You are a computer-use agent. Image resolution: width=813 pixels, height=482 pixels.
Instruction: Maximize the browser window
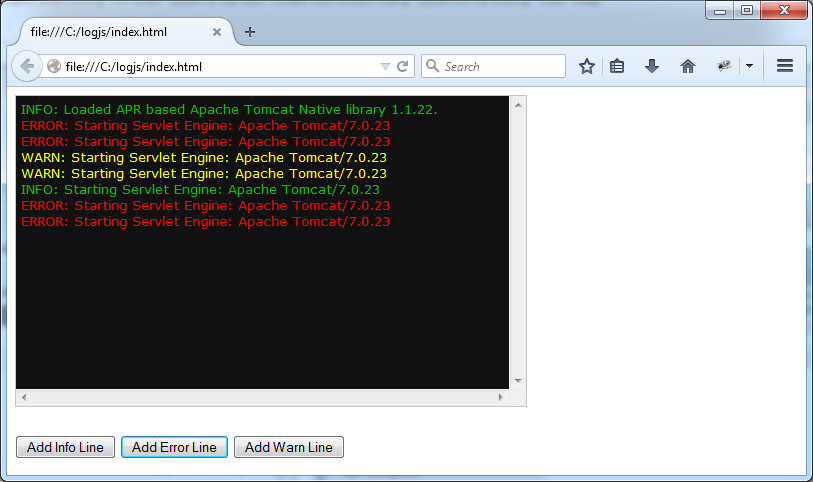point(747,10)
